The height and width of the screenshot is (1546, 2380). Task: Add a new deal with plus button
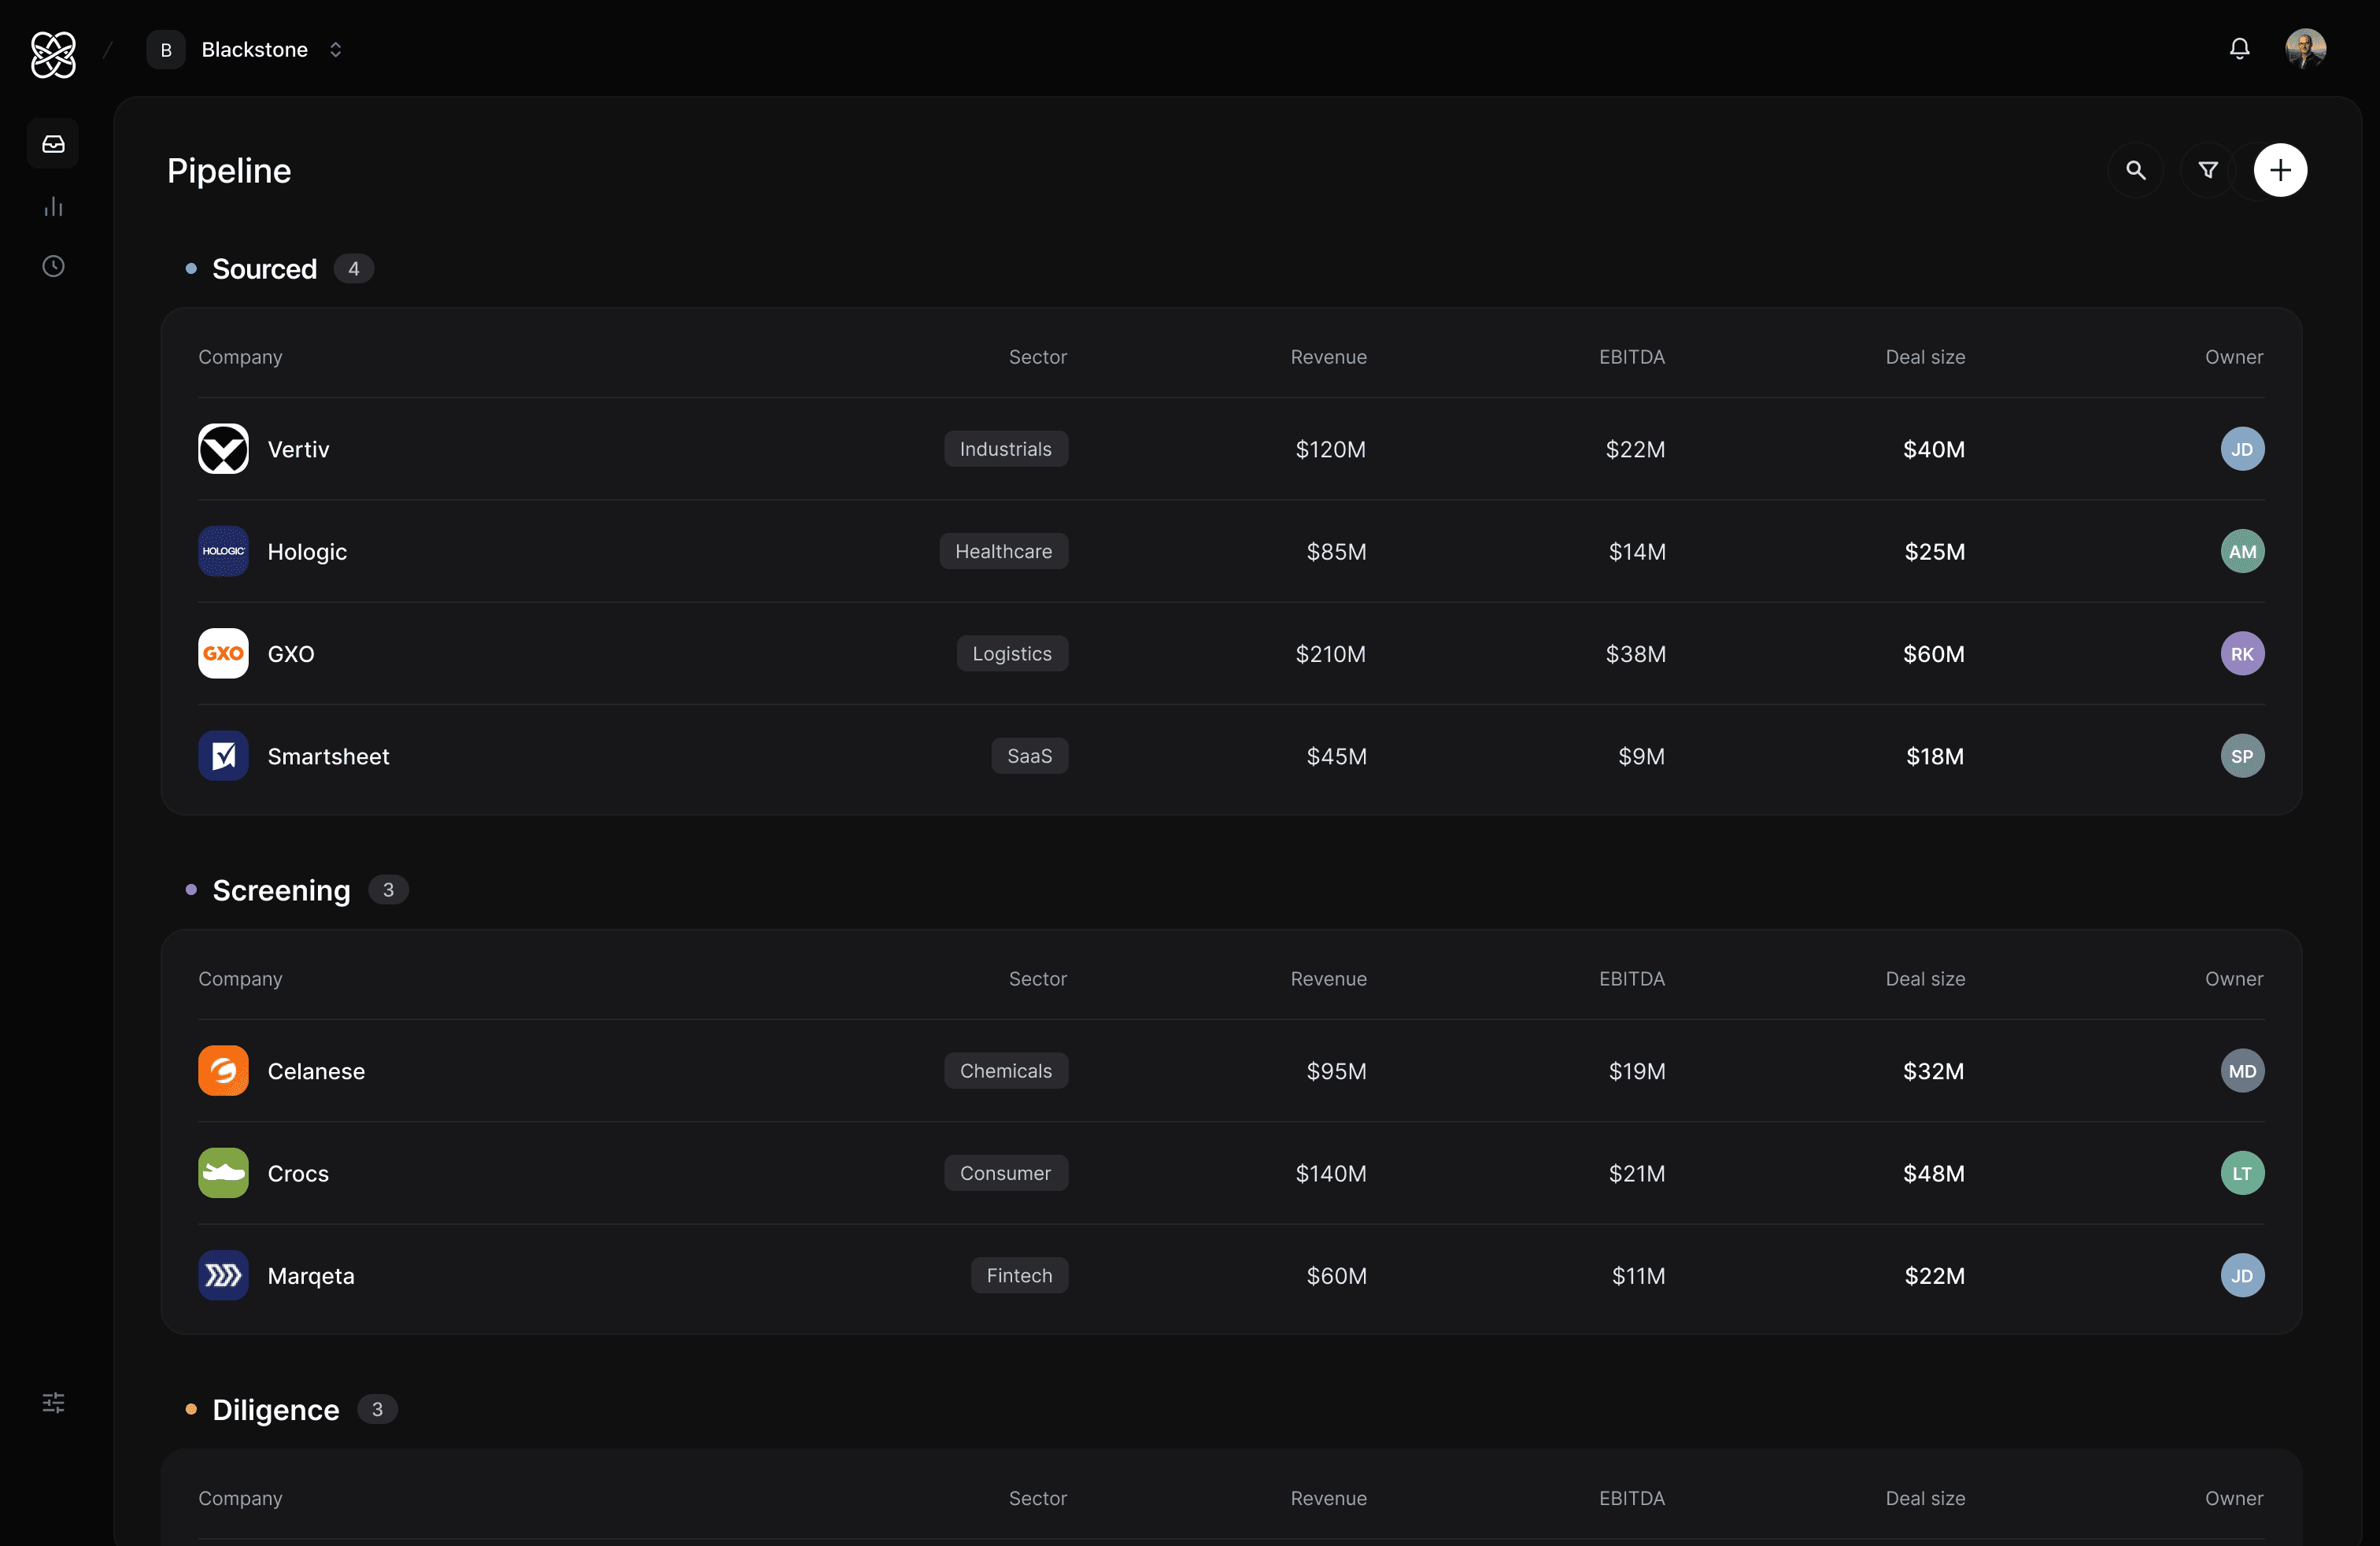[2280, 170]
